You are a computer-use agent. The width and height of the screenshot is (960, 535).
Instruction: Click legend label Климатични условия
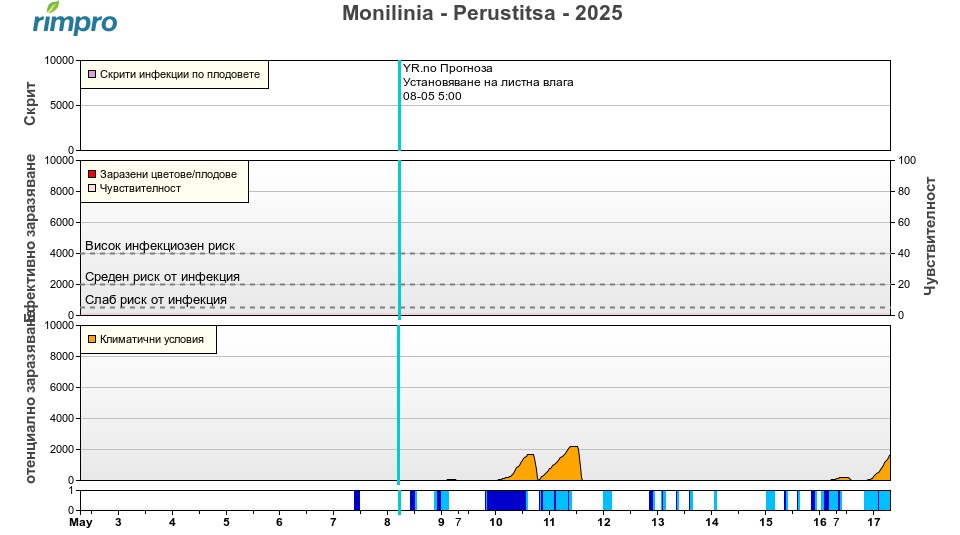click(152, 339)
